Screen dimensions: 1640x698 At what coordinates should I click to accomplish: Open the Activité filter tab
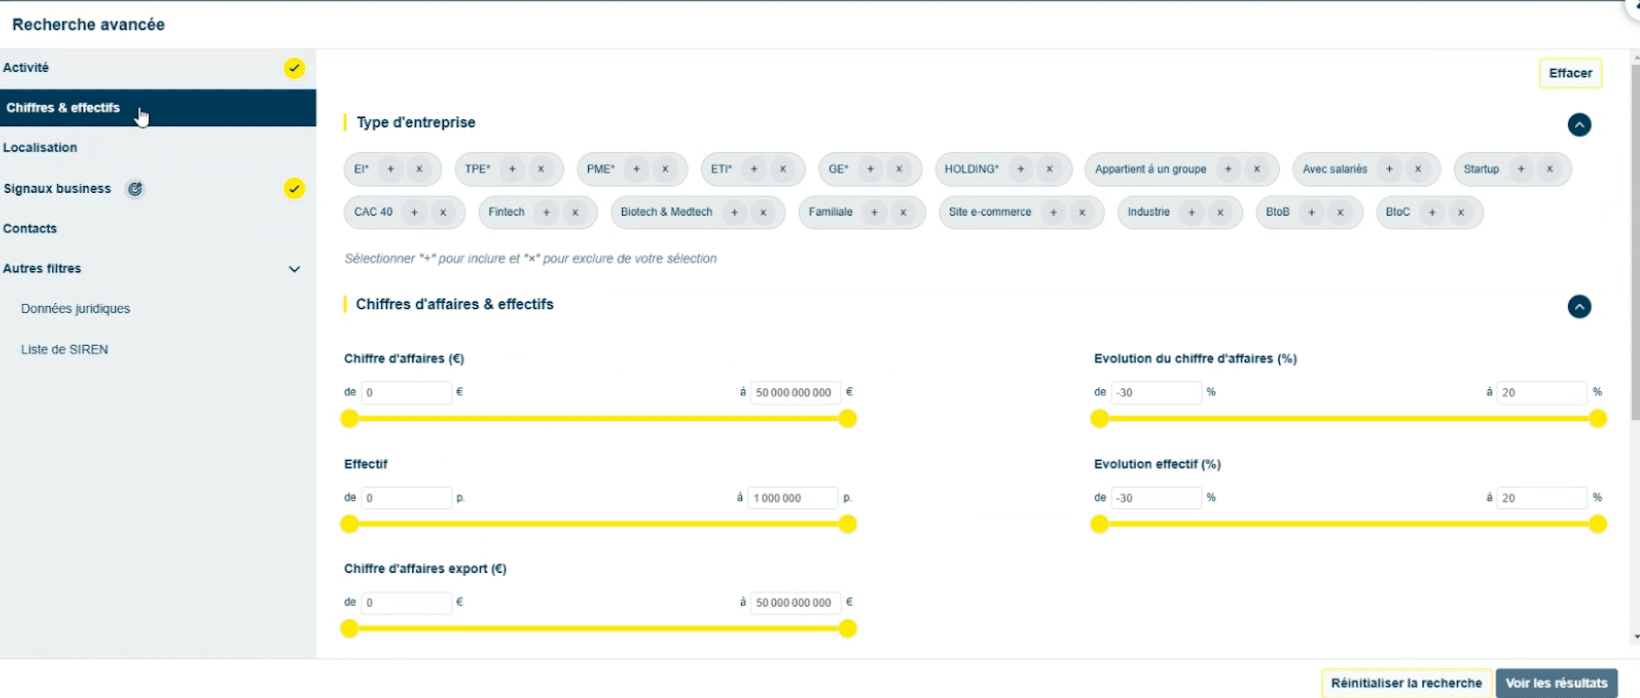[158, 68]
